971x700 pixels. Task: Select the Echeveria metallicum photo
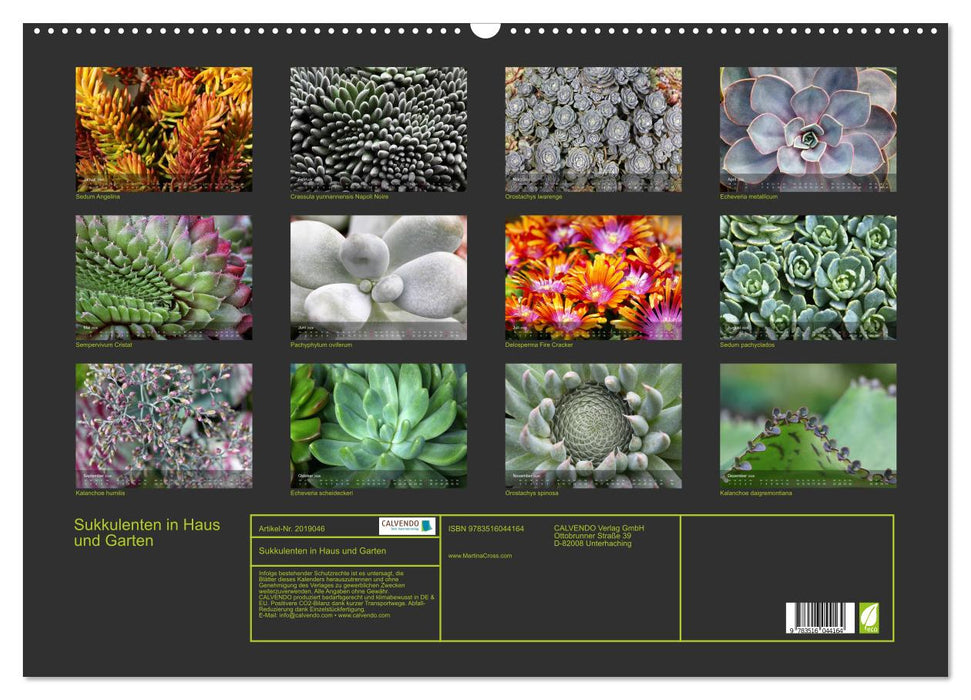pos(808,129)
